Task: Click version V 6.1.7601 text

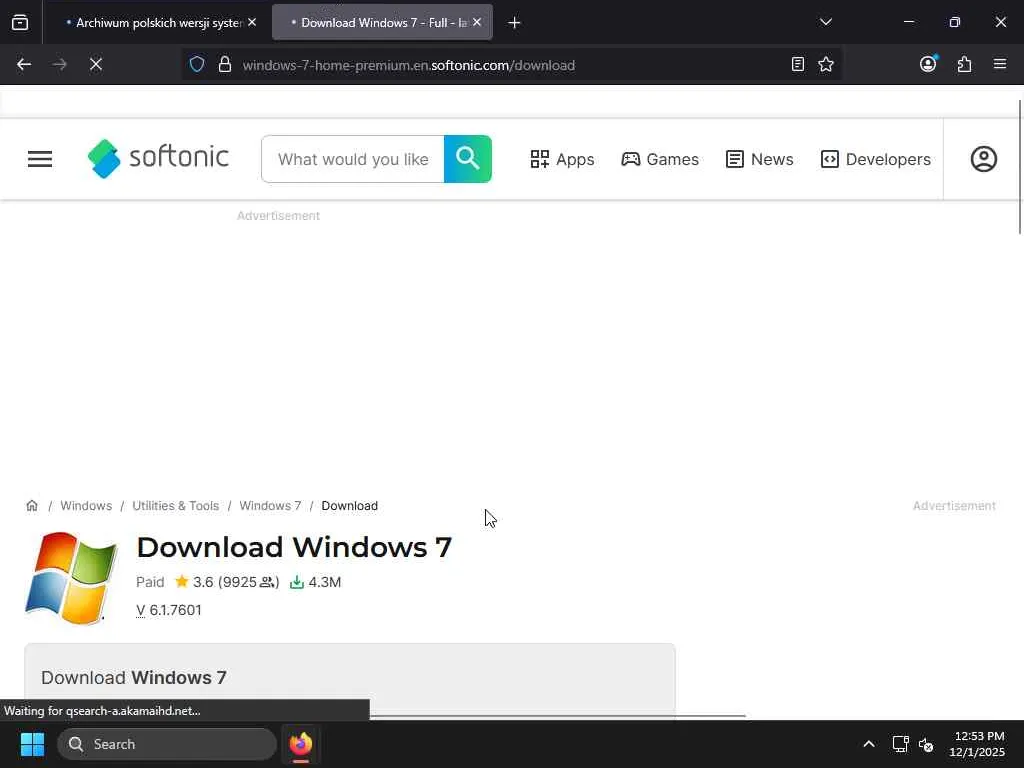Action: coord(168,610)
